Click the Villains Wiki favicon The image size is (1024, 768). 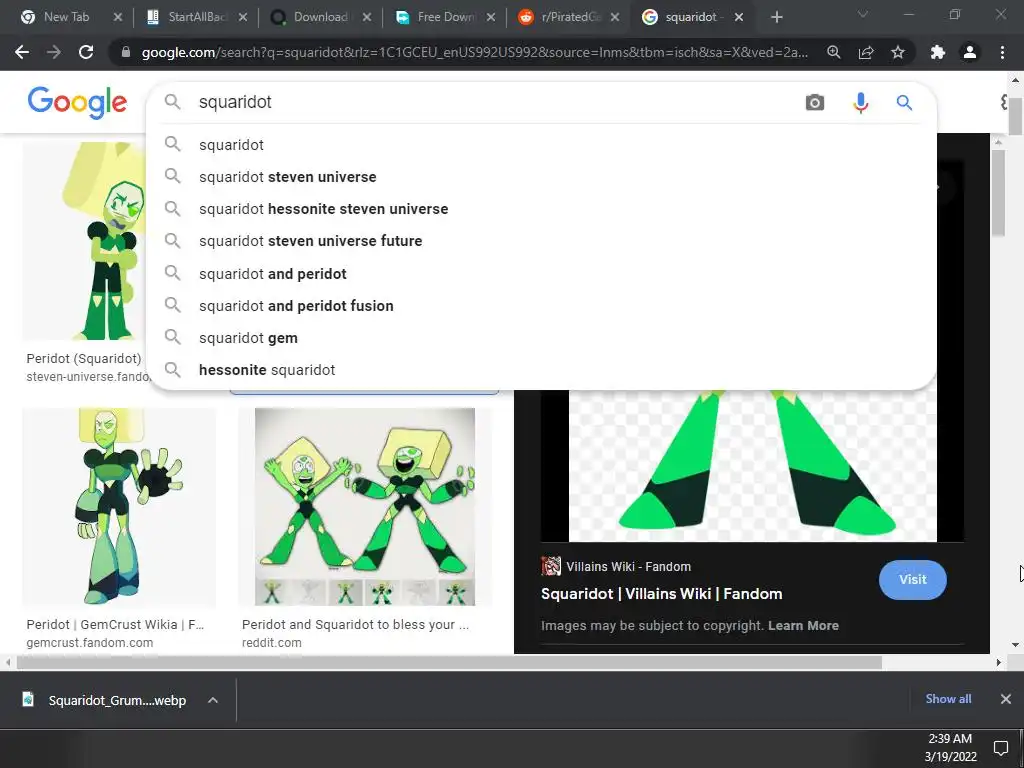(x=551, y=566)
